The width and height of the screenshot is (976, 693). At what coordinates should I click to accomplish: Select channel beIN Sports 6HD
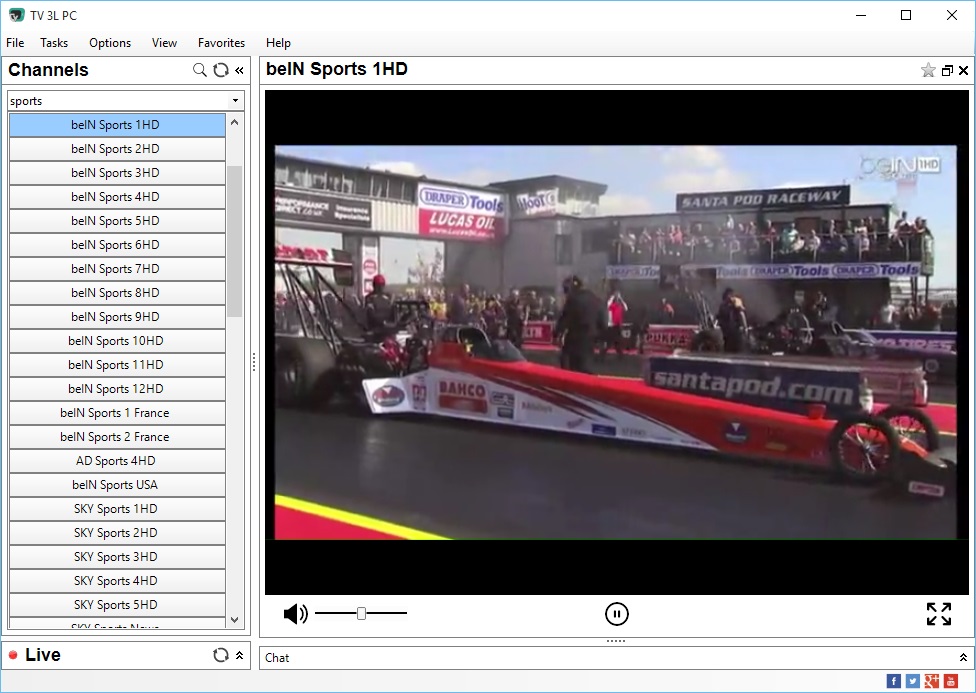(117, 245)
